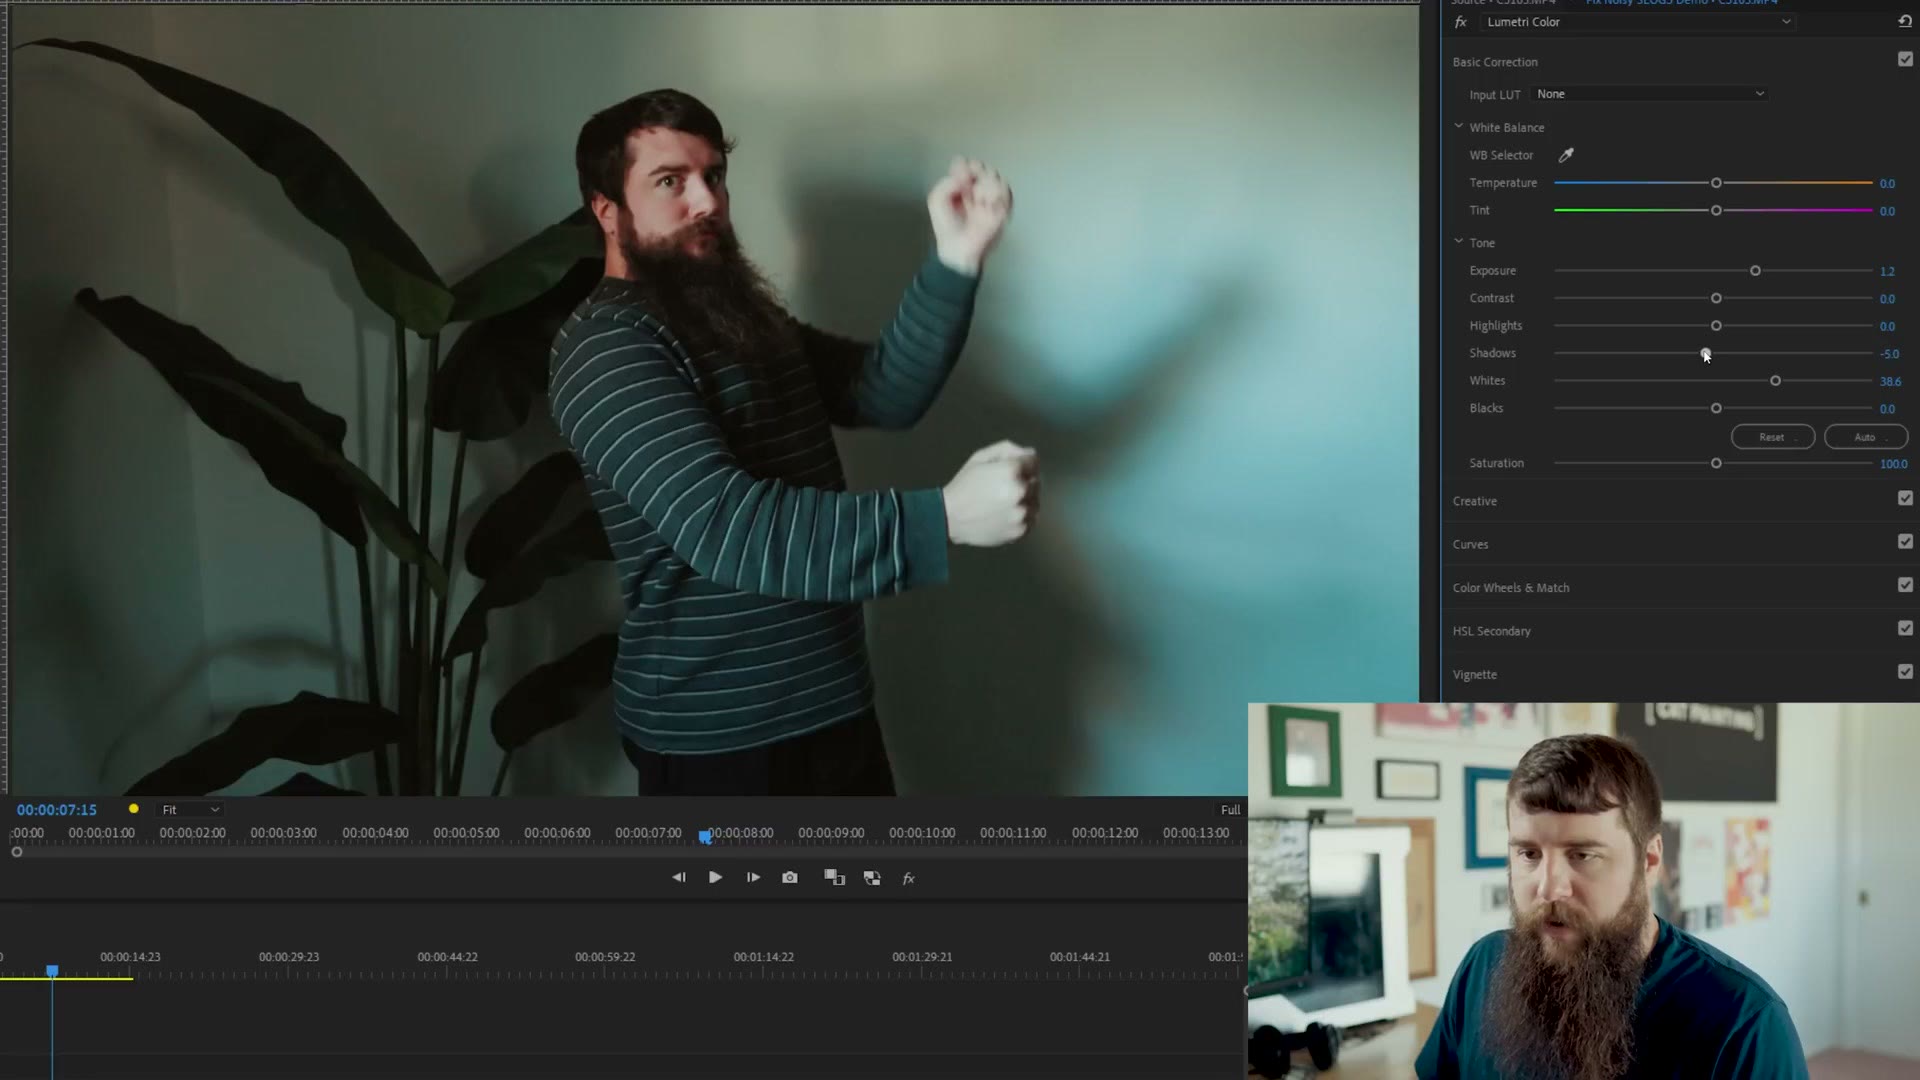The image size is (1920, 1080).
Task: Click the Saturation slider handle
Action: tap(1716, 464)
